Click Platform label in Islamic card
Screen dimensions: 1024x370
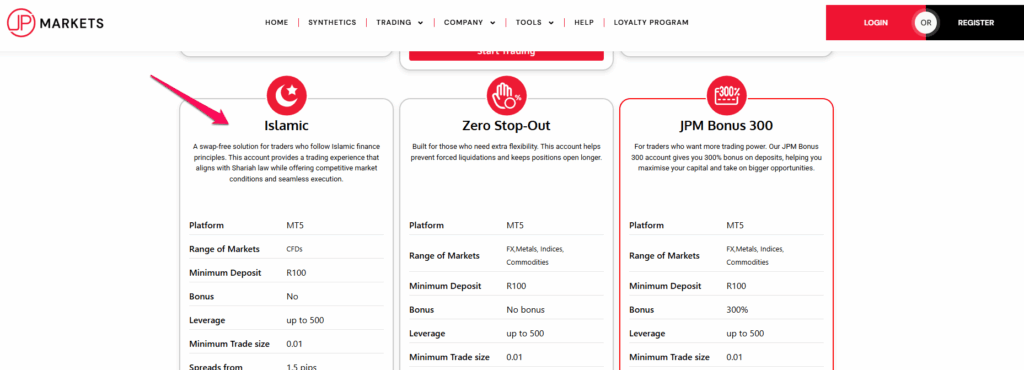(x=206, y=225)
